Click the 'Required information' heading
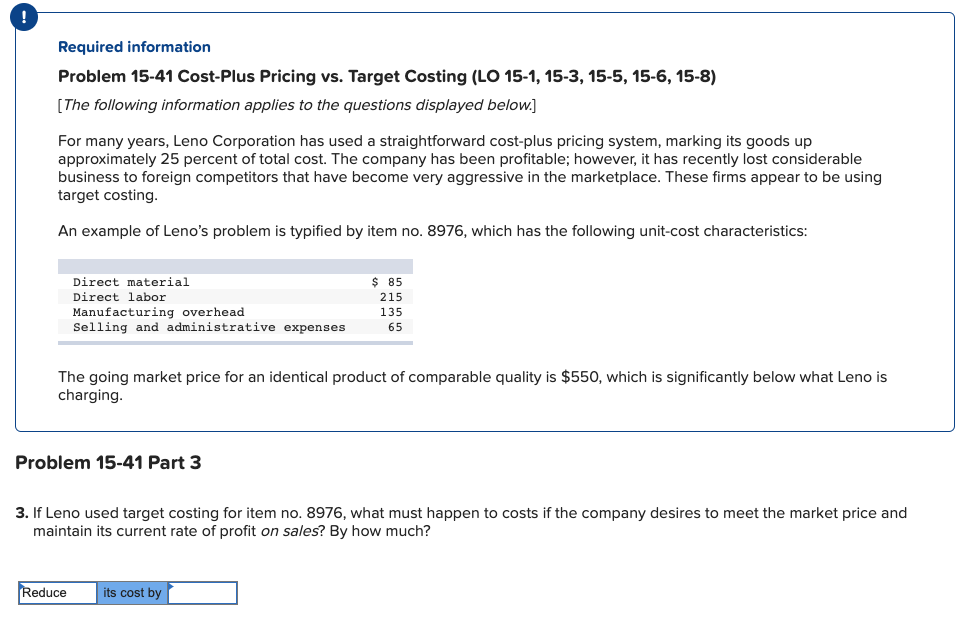Image resolution: width=961 pixels, height=625 pixels. click(x=134, y=47)
